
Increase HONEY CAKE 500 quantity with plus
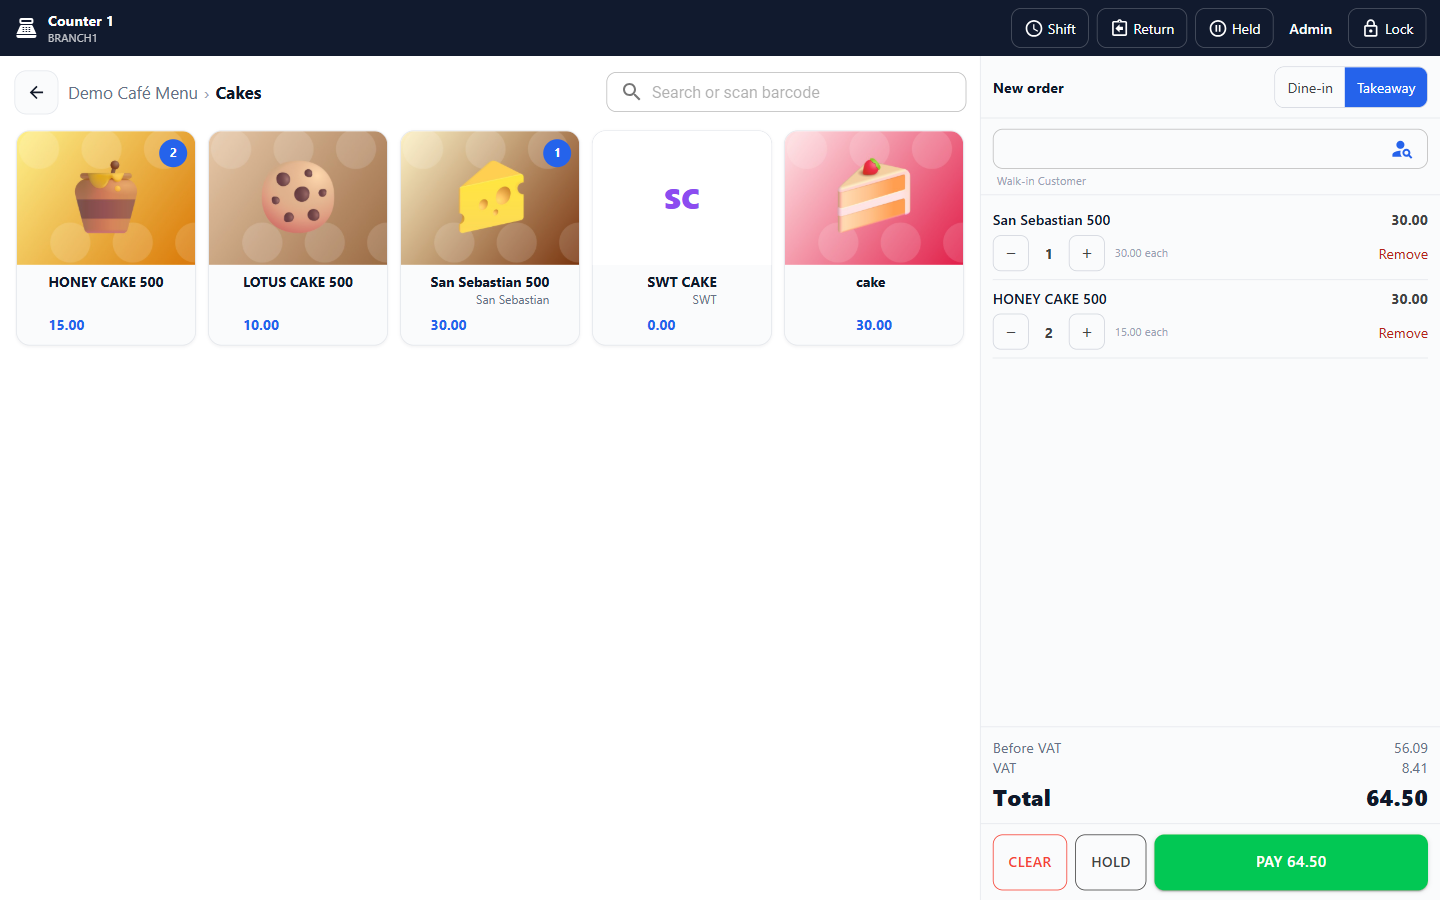point(1087,333)
